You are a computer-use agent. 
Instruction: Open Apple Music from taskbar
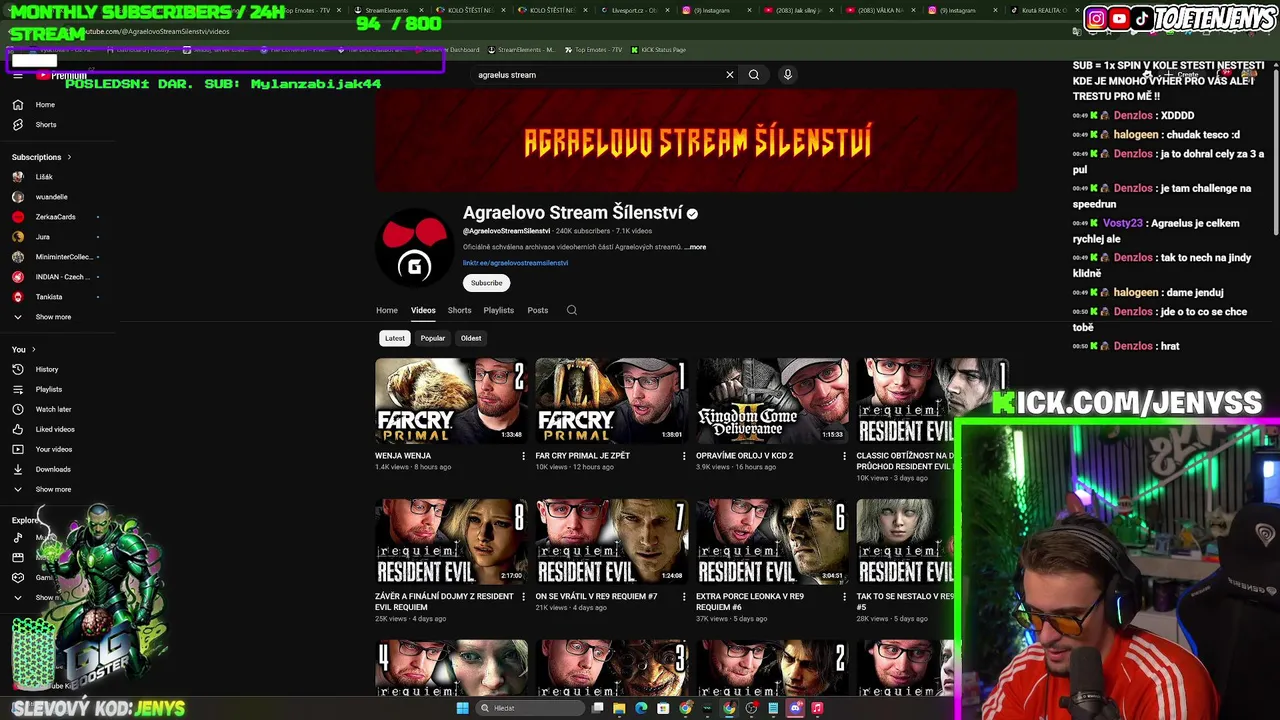[x=817, y=708]
